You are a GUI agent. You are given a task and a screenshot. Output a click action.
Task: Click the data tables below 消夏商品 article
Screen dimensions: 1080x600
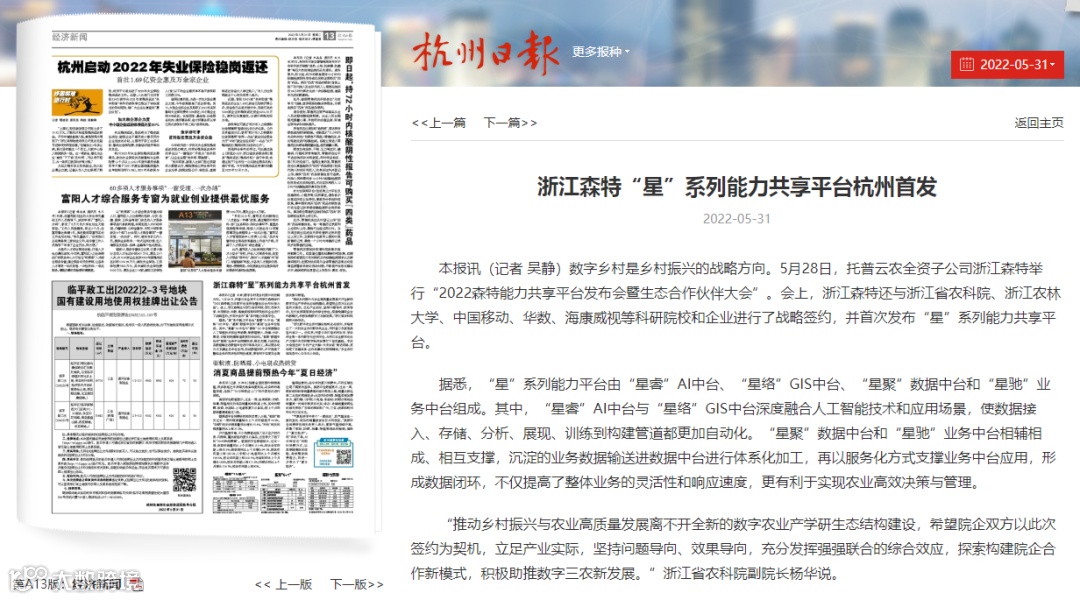pyautogui.click(x=283, y=492)
